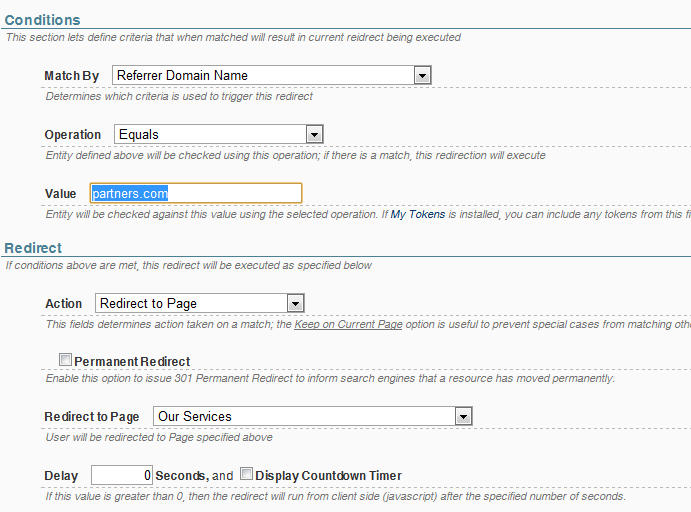This screenshot has height=512, width=691.
Task: Open the Match By dropdown arrow
Action: tap(422, 75)
